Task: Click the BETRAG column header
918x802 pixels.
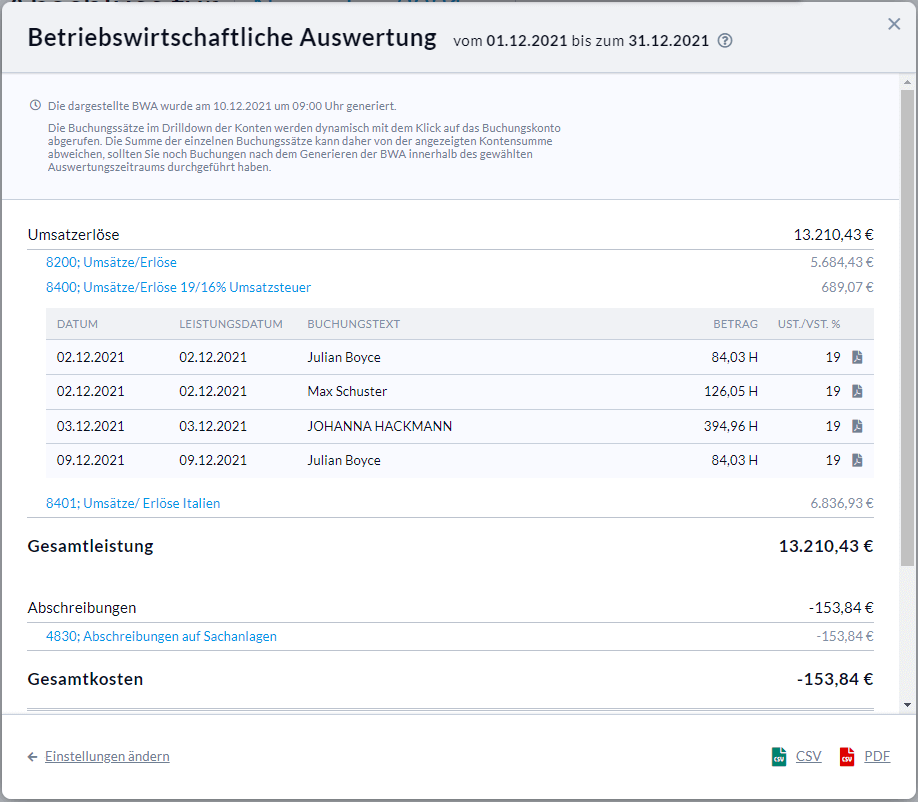Action: 735,324
